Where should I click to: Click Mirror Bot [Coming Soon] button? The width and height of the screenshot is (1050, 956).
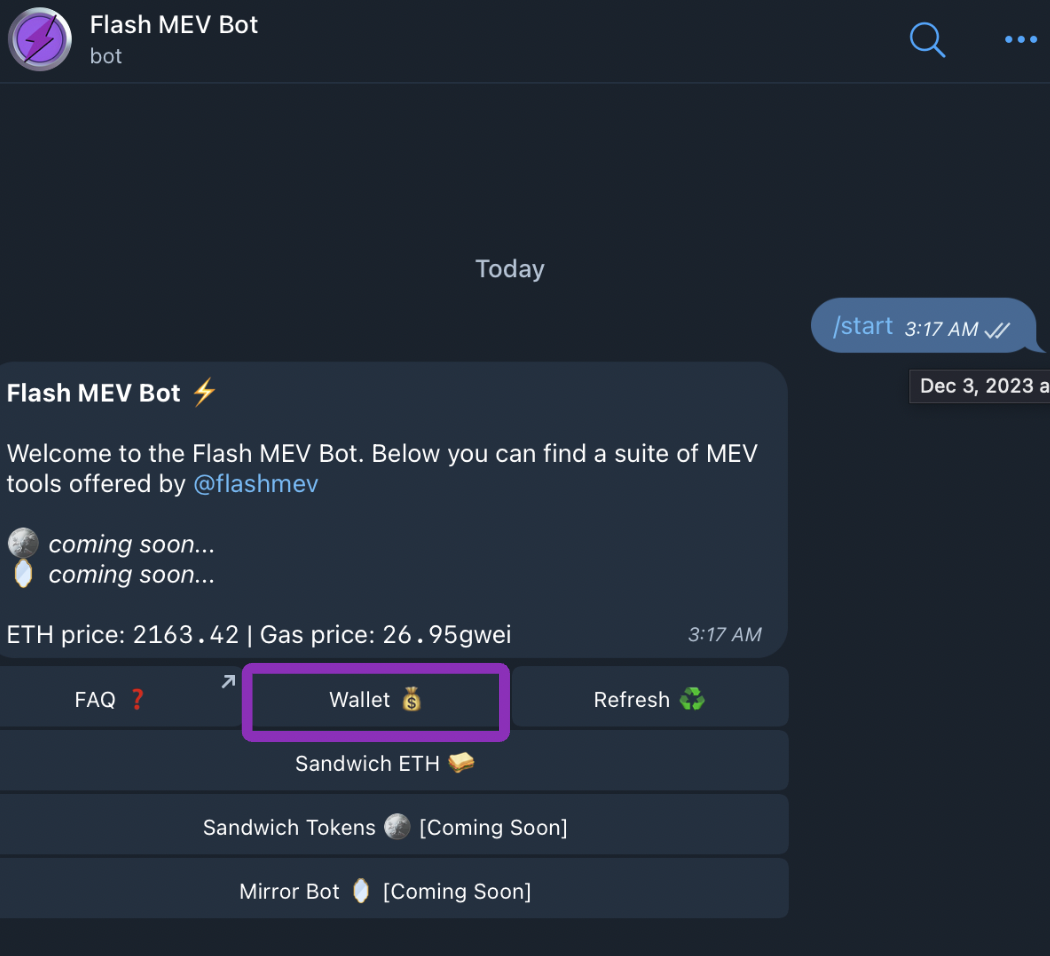pyautogui.click(x=385, y=892)
